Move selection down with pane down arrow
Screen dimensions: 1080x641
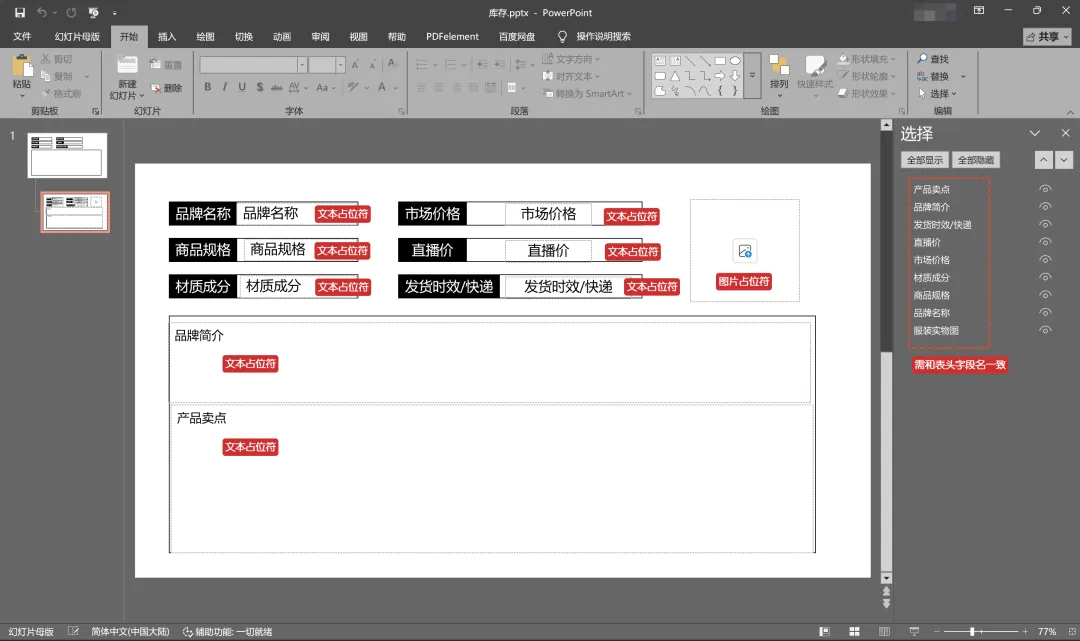(1064, 160)
